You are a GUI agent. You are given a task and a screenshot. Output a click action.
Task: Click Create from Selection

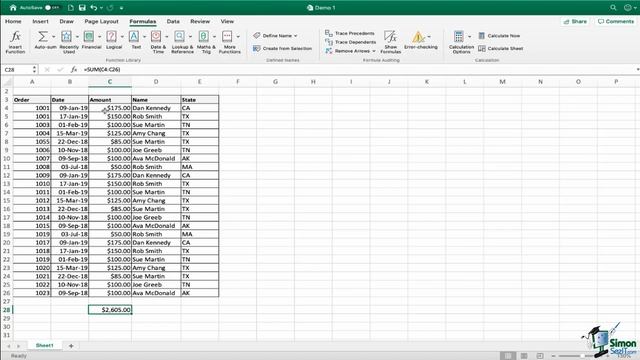click(x=282, y=49)
